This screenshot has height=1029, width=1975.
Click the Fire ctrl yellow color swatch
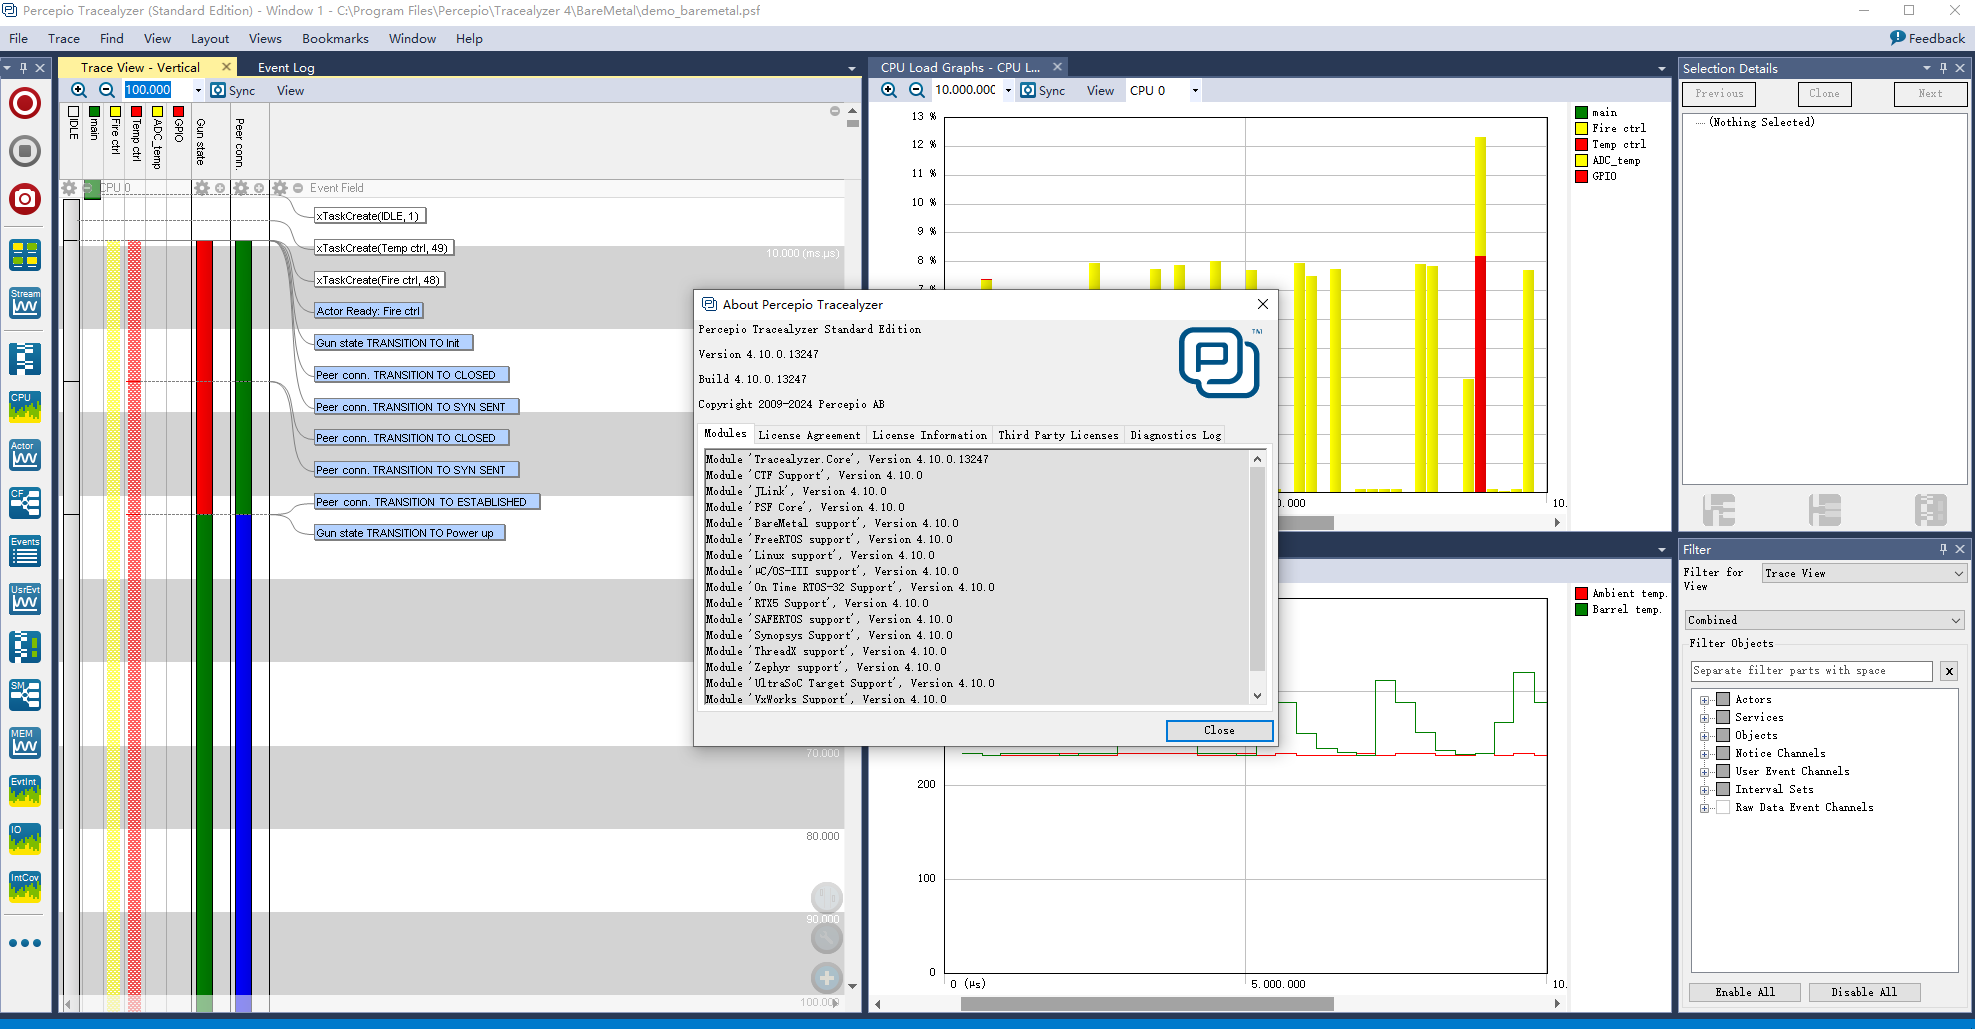pyautogui.click(x=1581, y=128)
